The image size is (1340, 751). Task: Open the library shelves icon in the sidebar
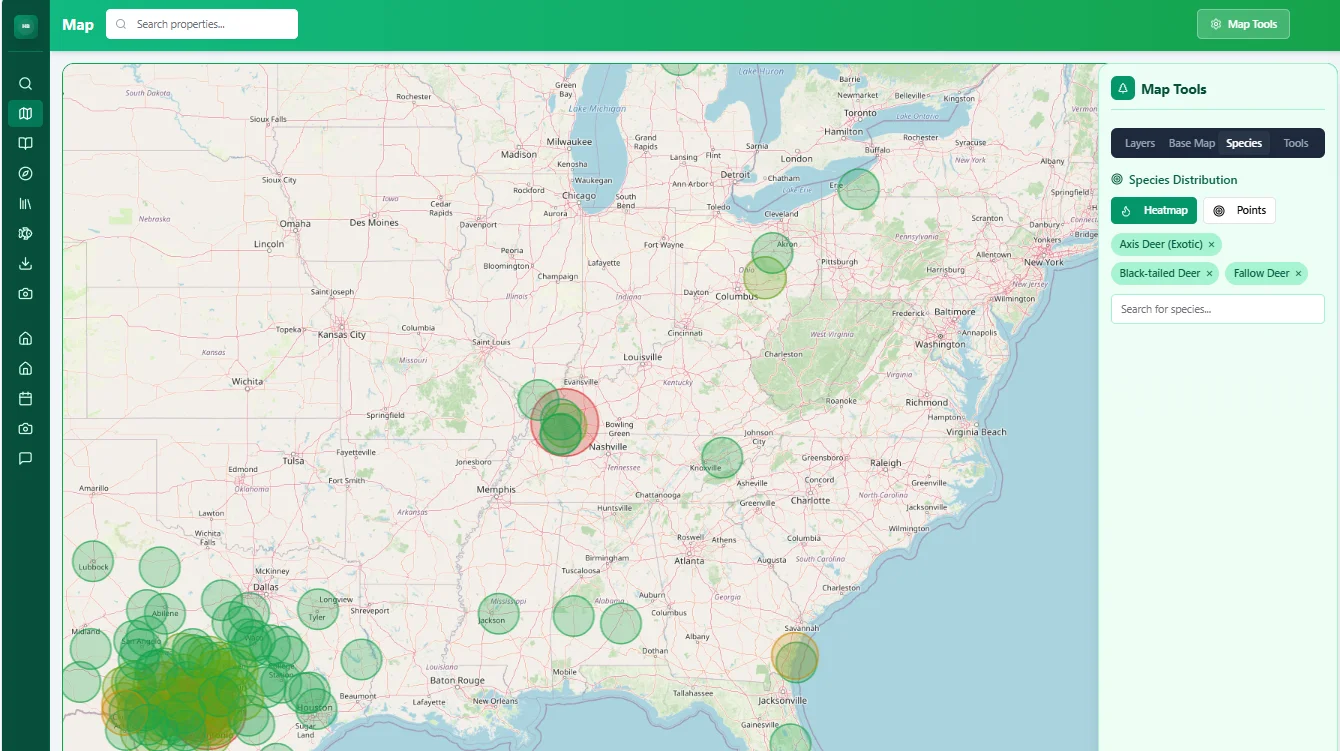(25, 204)
